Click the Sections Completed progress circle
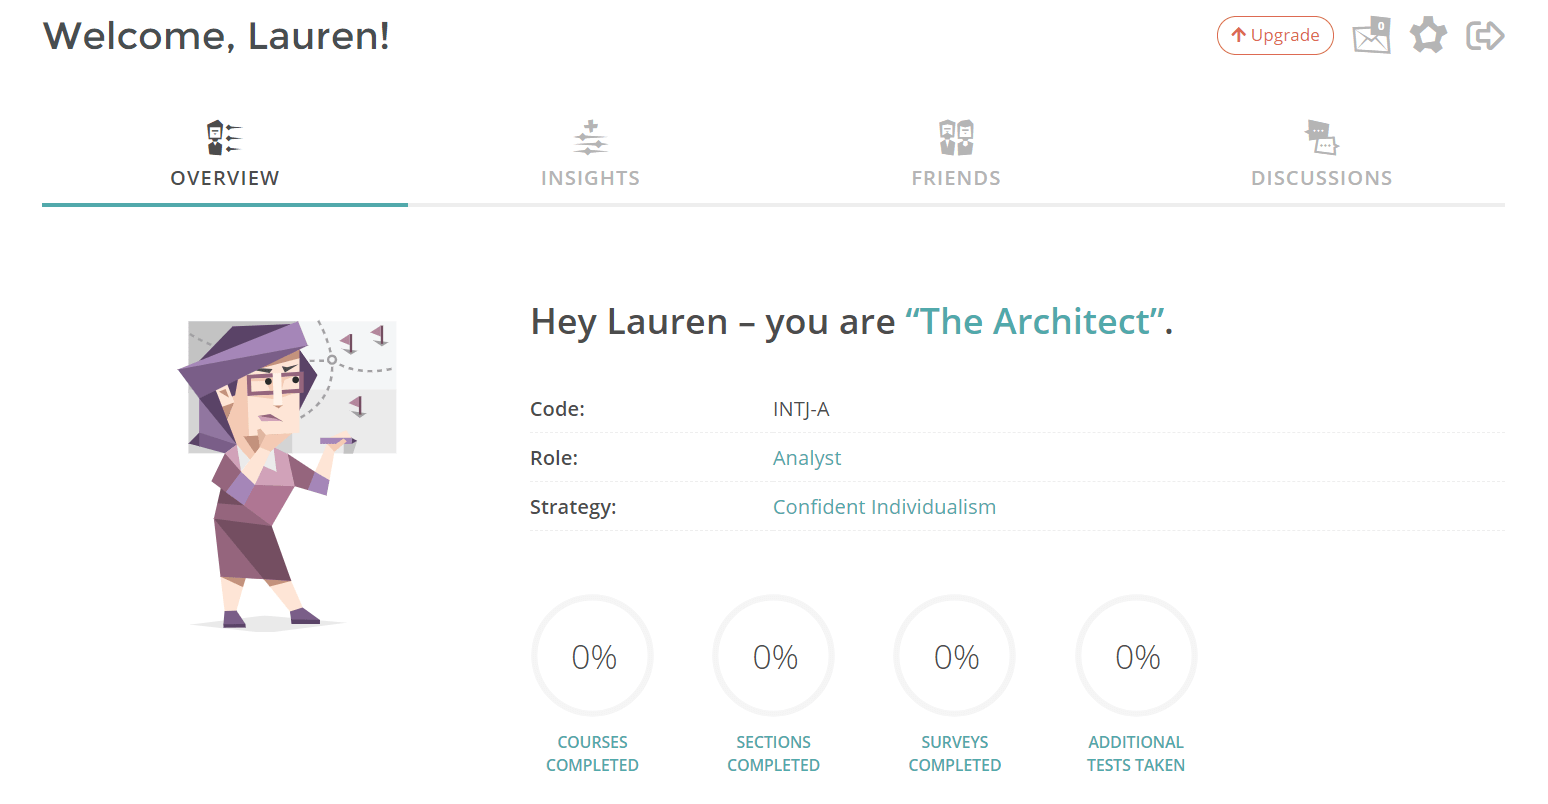The width and height of the screenshot is (1548, 804). click(774, 656)
